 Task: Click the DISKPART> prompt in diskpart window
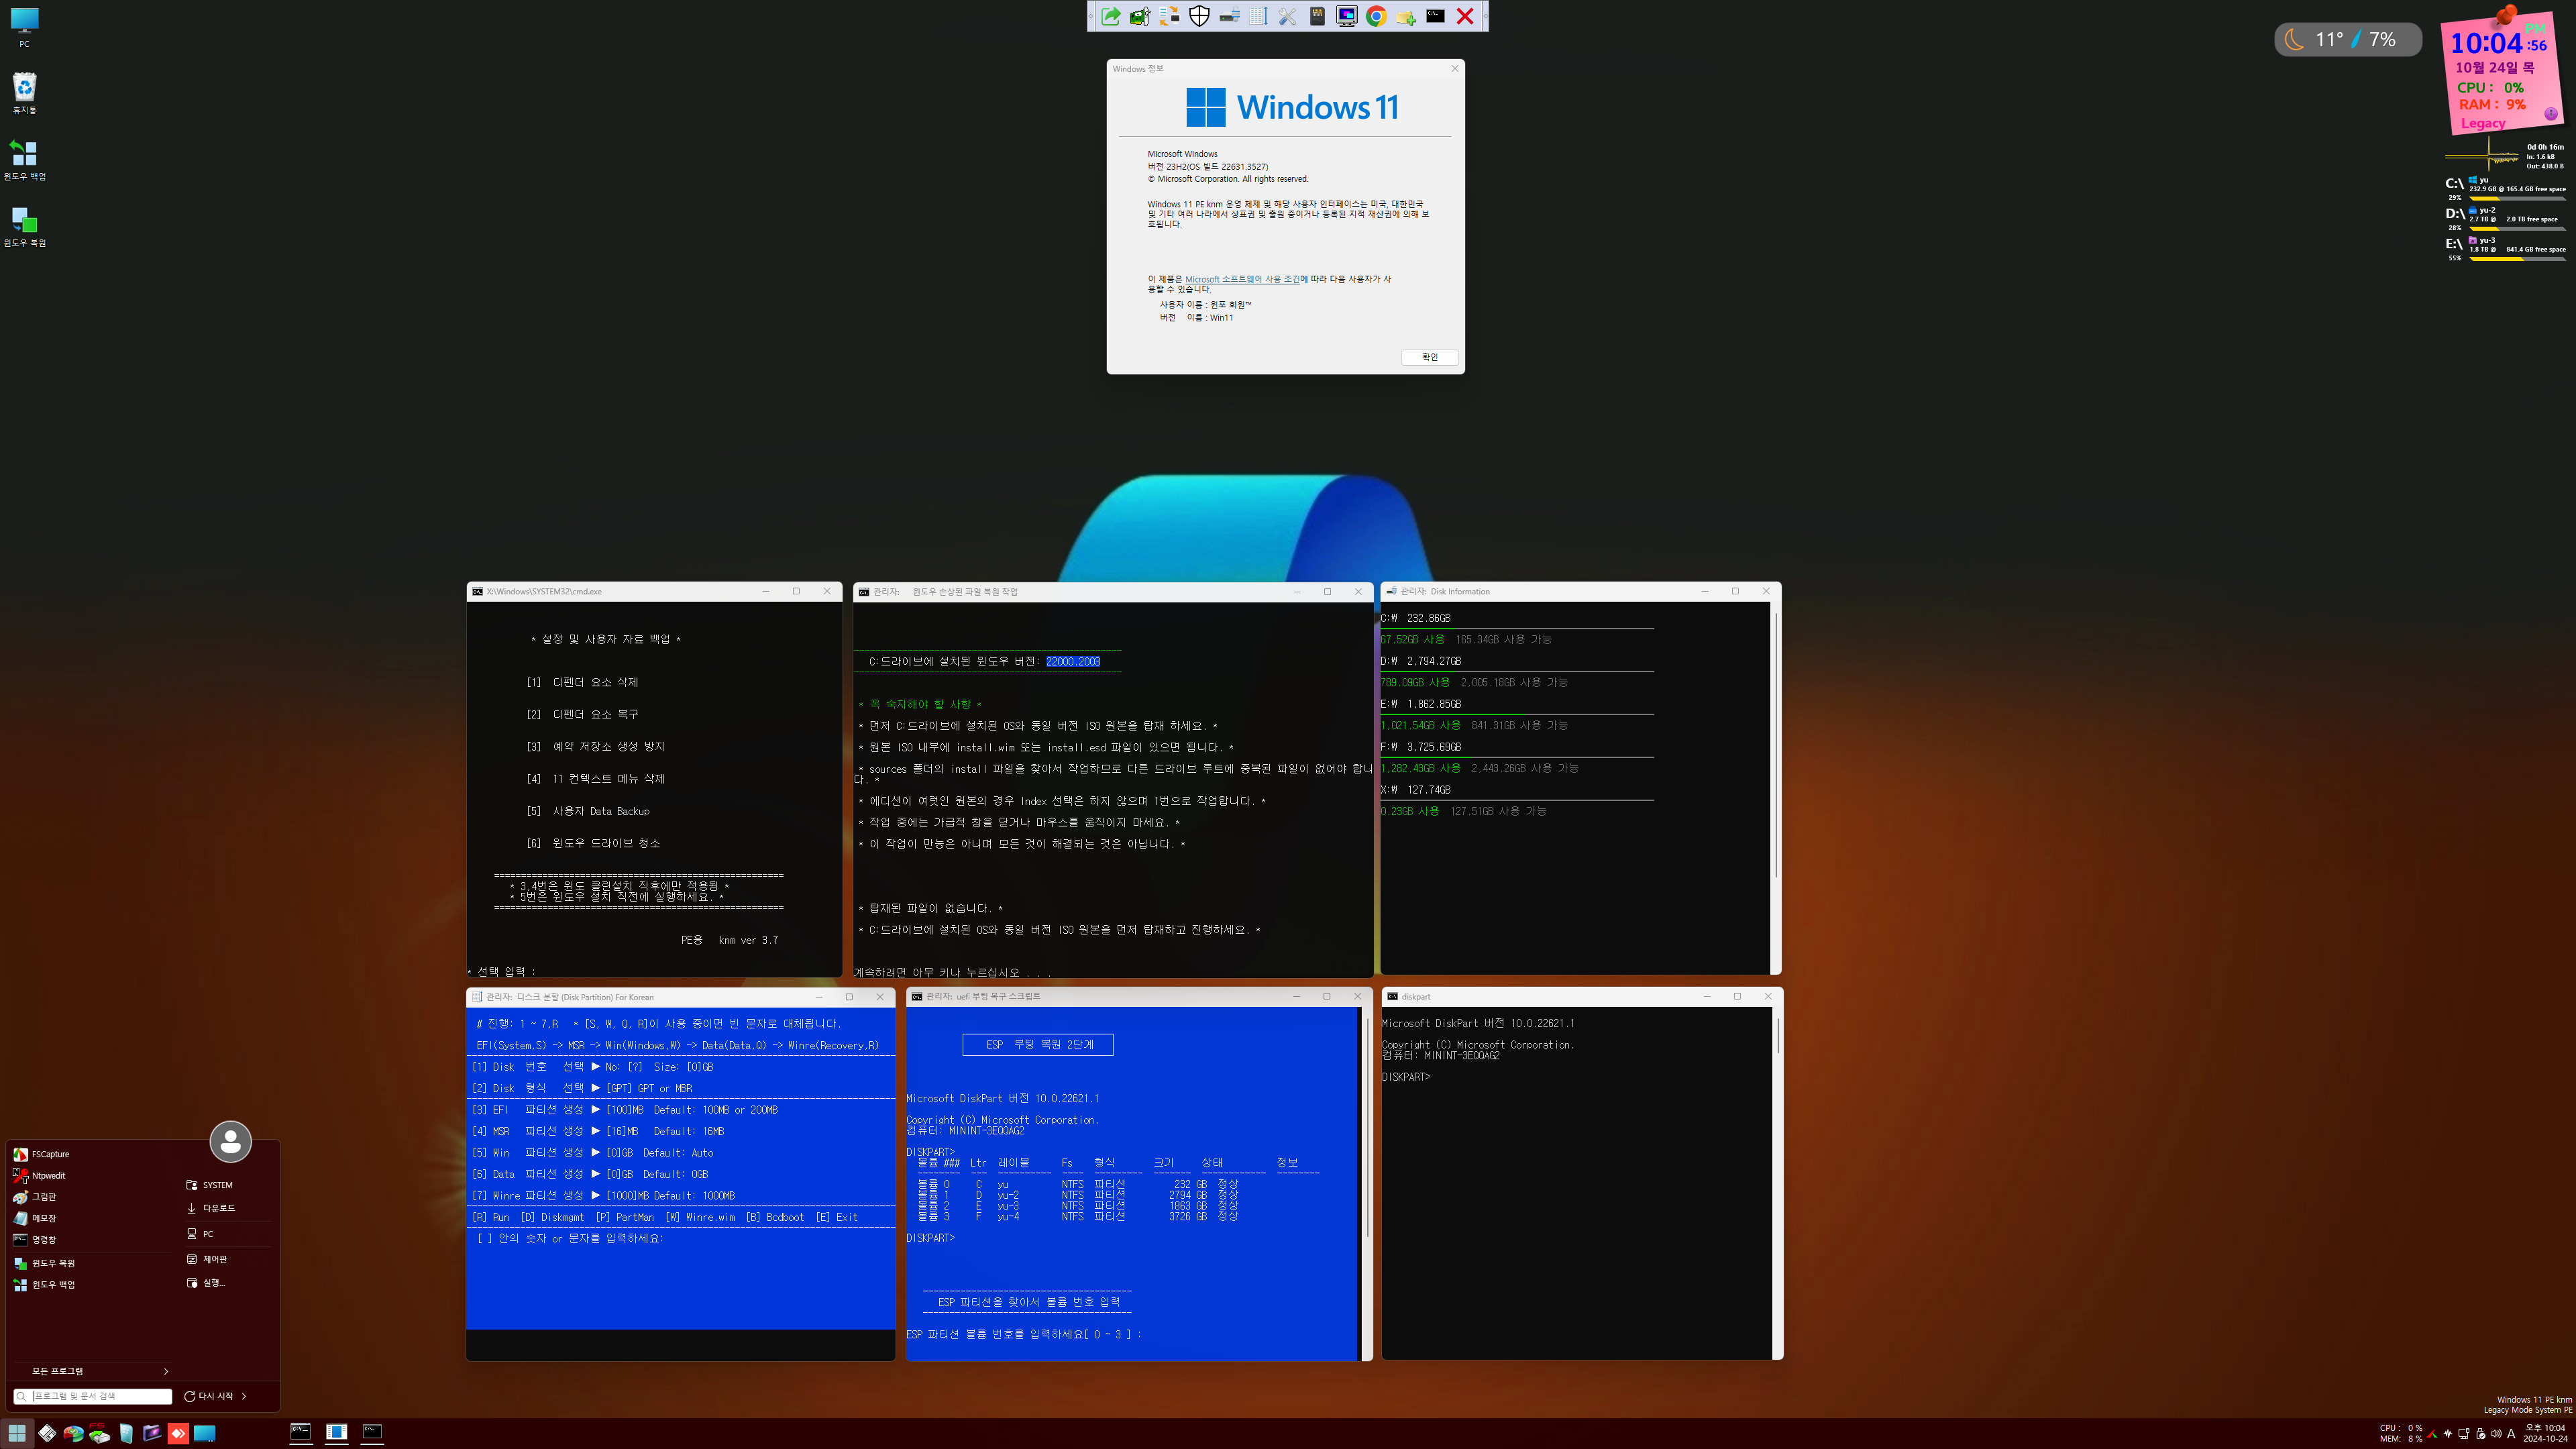click(x=1405, y=1077)
